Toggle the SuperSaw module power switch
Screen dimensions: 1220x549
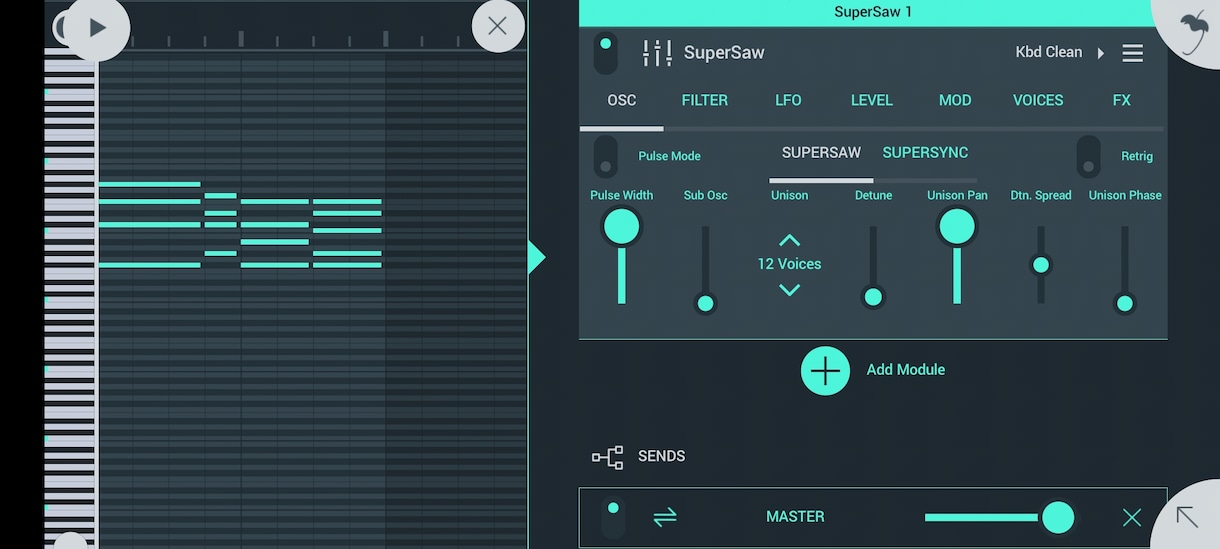click(x=605, y=53)
